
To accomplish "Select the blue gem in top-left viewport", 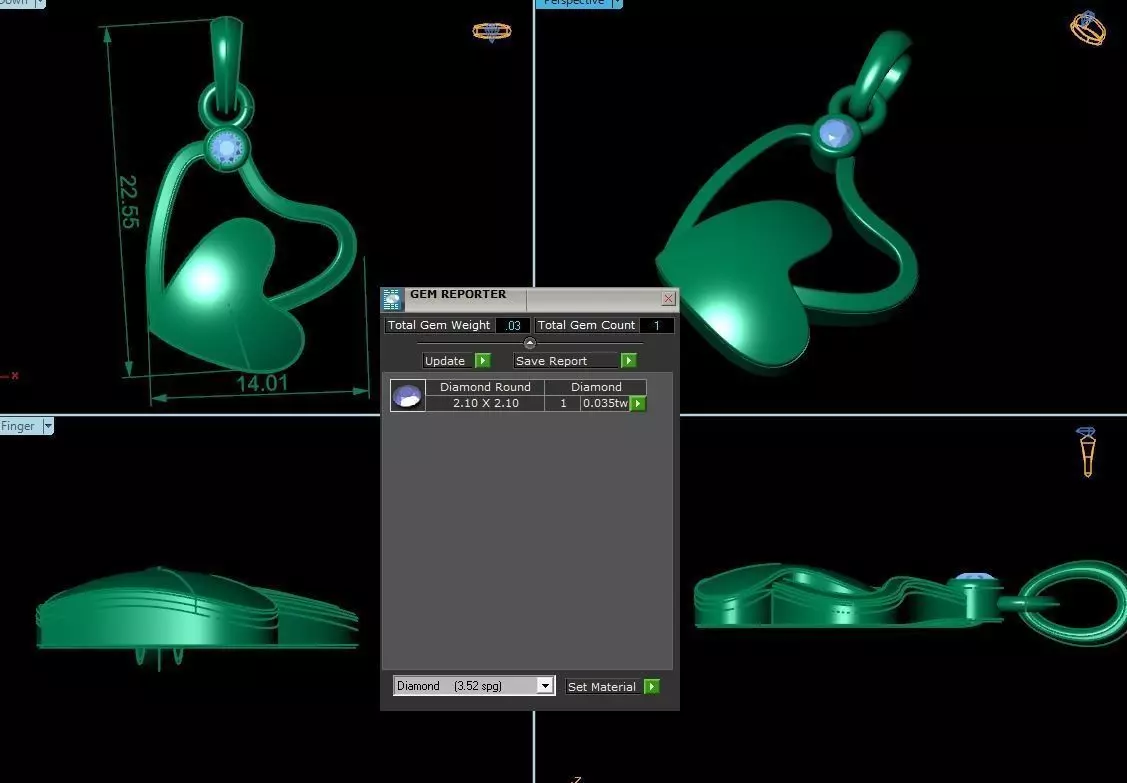I will [x=228, y=149].
